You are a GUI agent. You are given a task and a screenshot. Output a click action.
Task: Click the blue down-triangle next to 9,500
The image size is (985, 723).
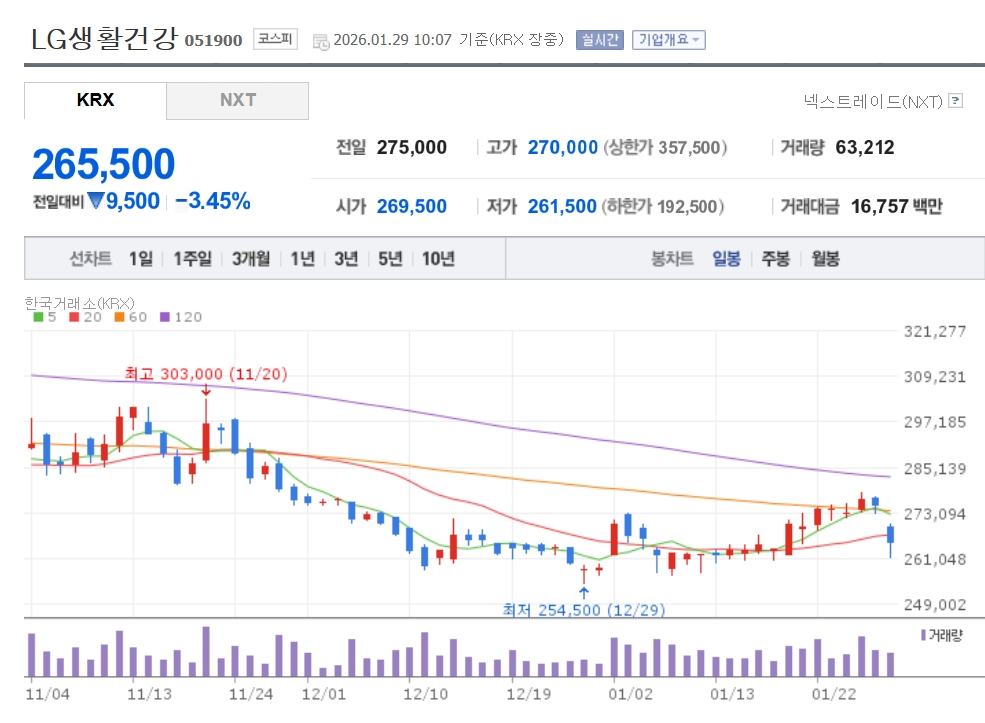[95, 201]
